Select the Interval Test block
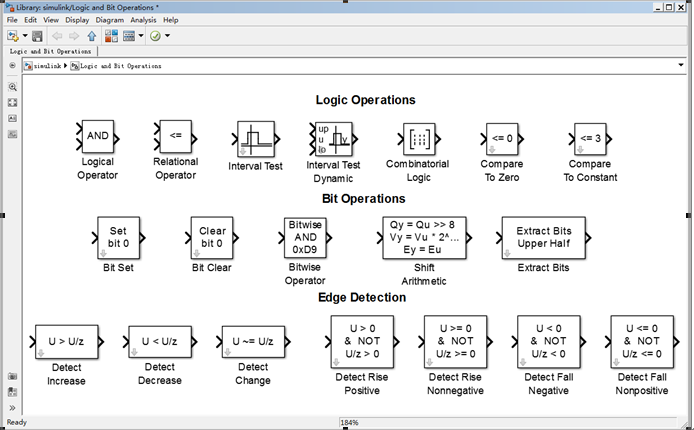Screen dimensions: 694x430 (x=256, y=139)
